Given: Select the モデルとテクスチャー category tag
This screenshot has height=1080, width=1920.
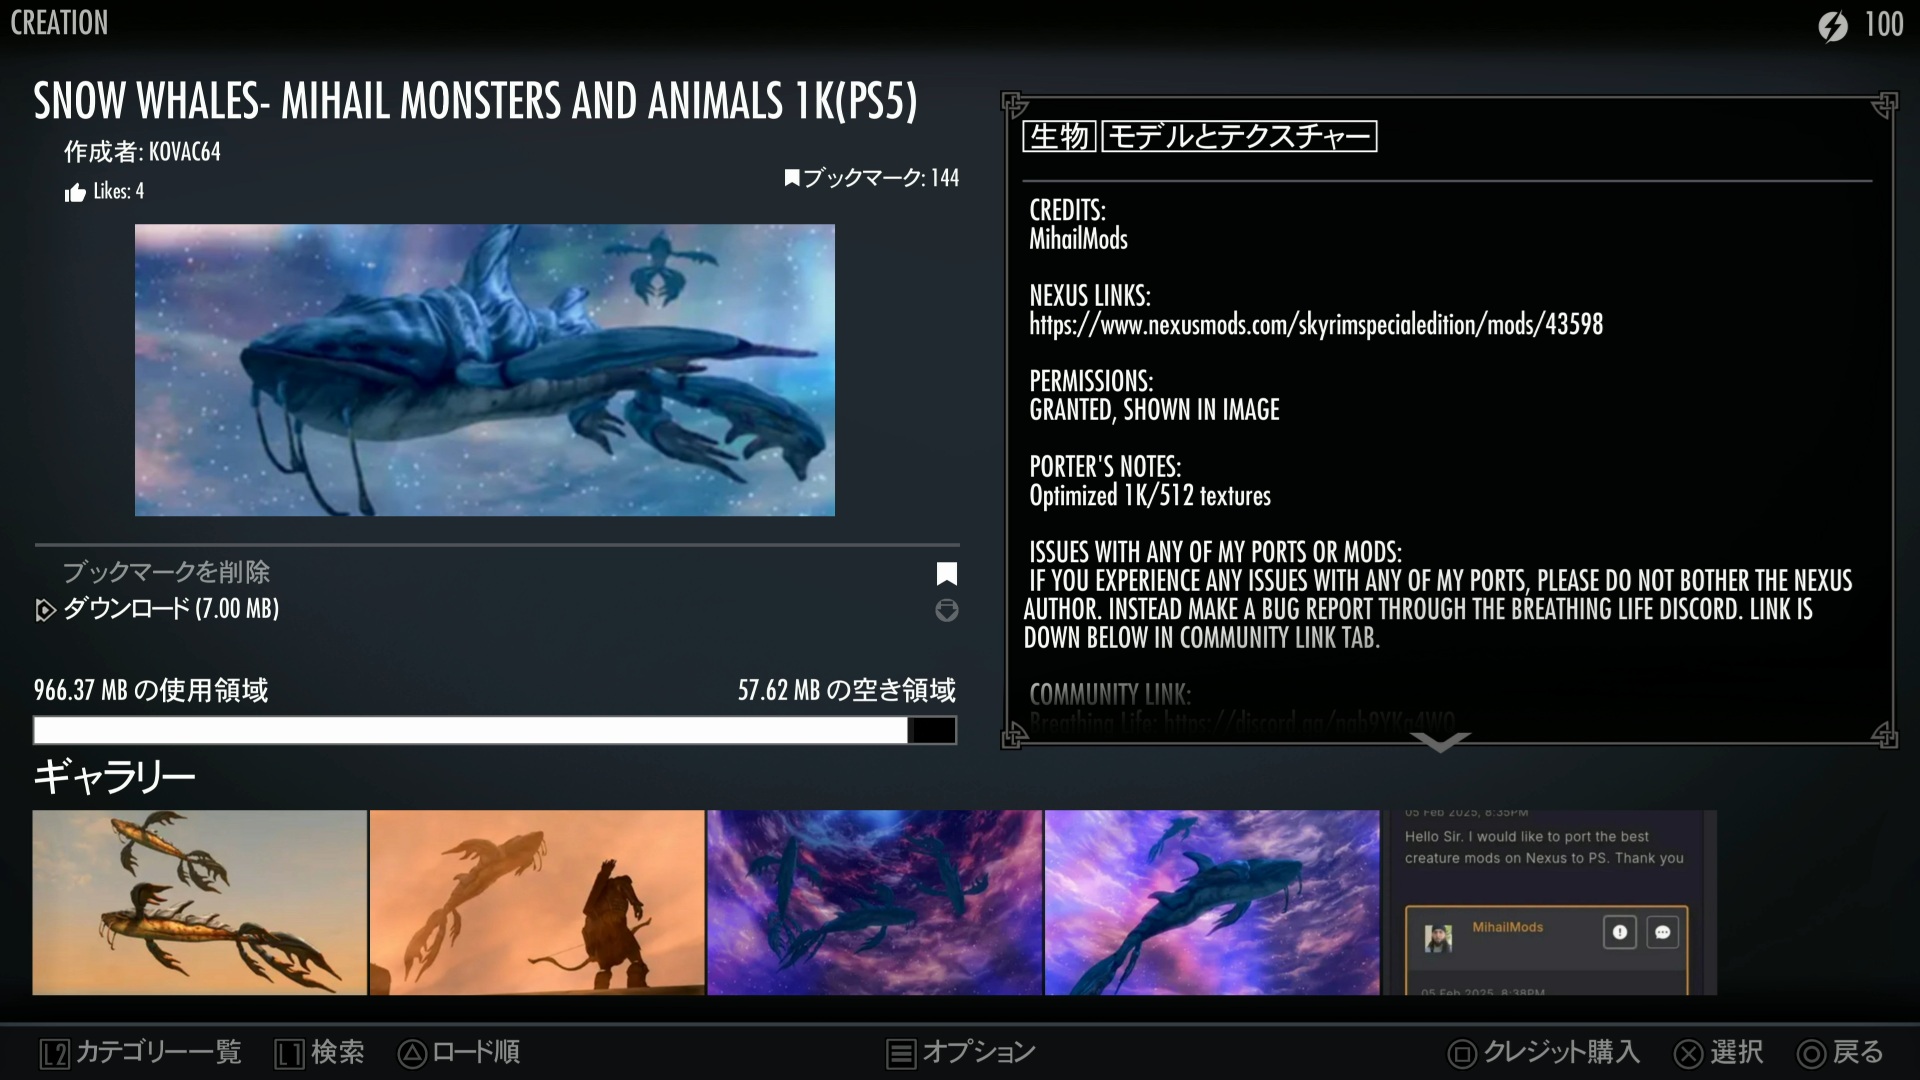Looking at the screenshot, I should pyautogui.click(x=1239, y=136).
